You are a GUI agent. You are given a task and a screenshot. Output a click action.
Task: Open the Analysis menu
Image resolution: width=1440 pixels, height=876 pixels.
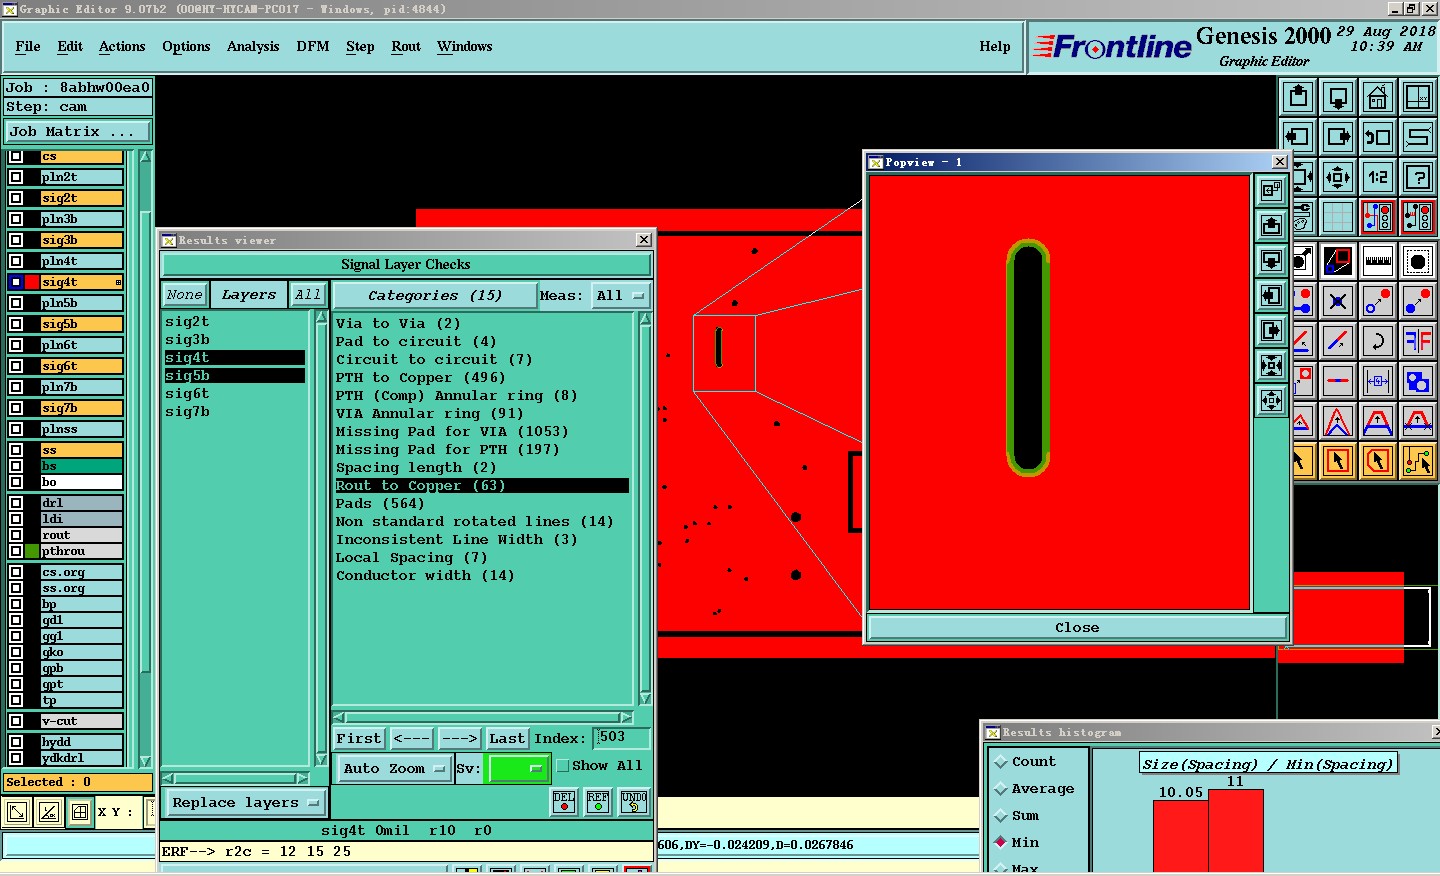click(253, 47)
